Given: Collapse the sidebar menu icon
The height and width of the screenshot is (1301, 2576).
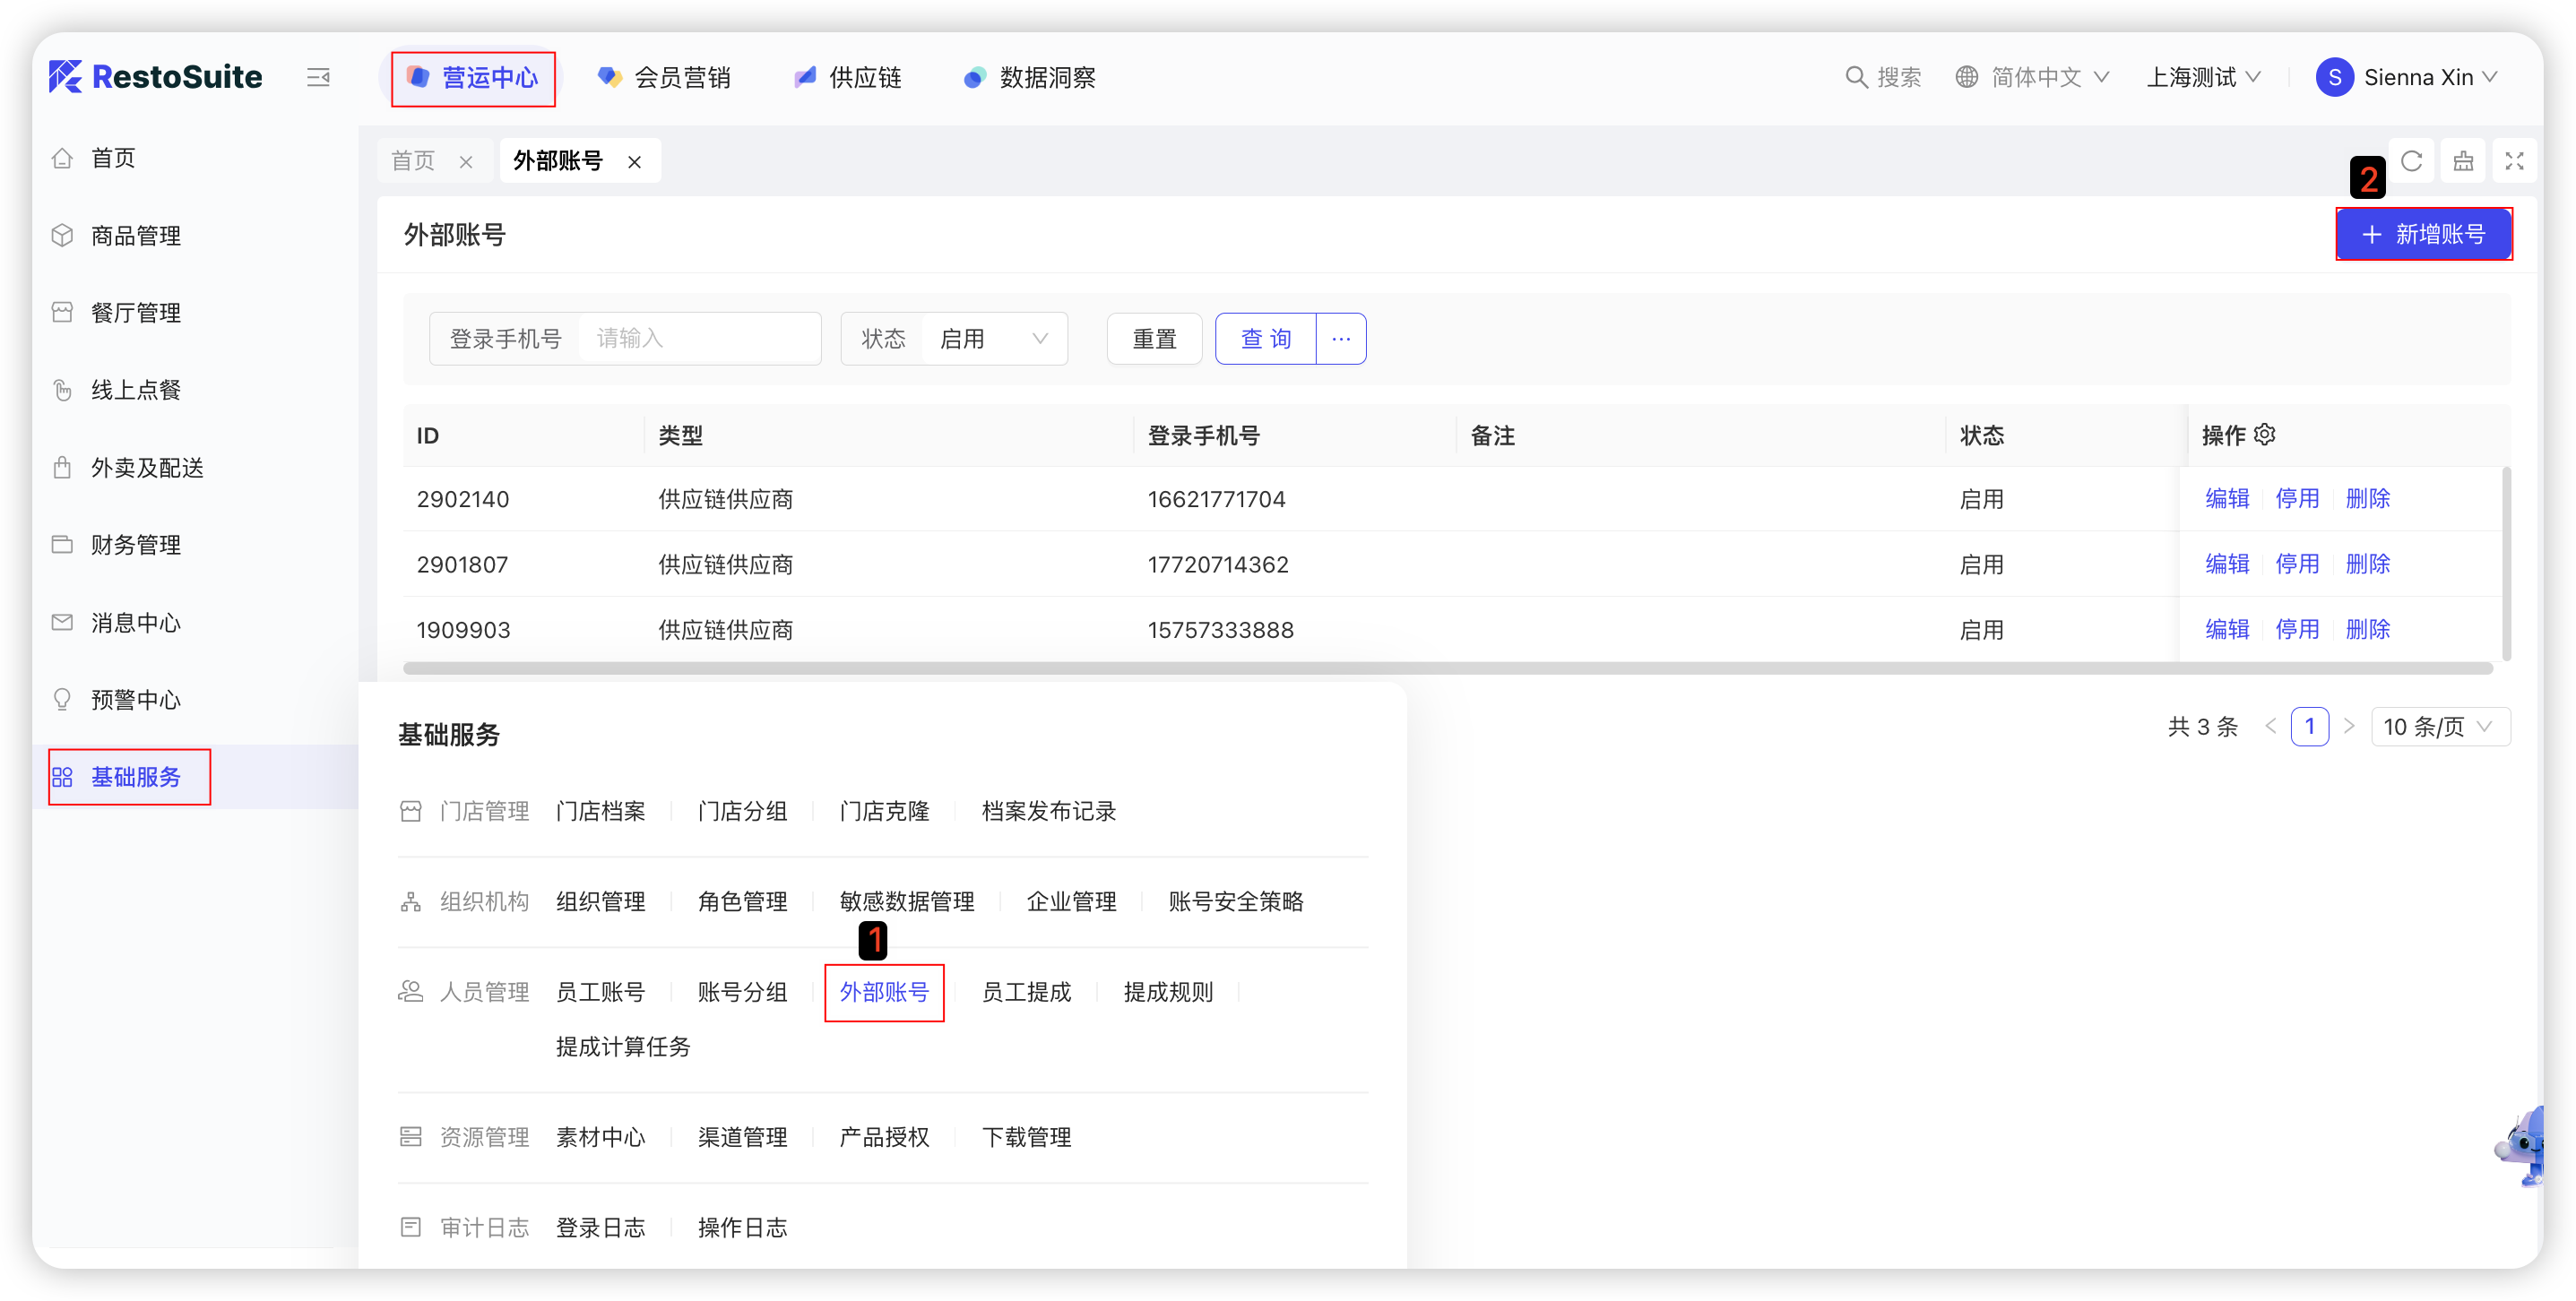Looking at the screenshot, I should (x=318, y=77).
